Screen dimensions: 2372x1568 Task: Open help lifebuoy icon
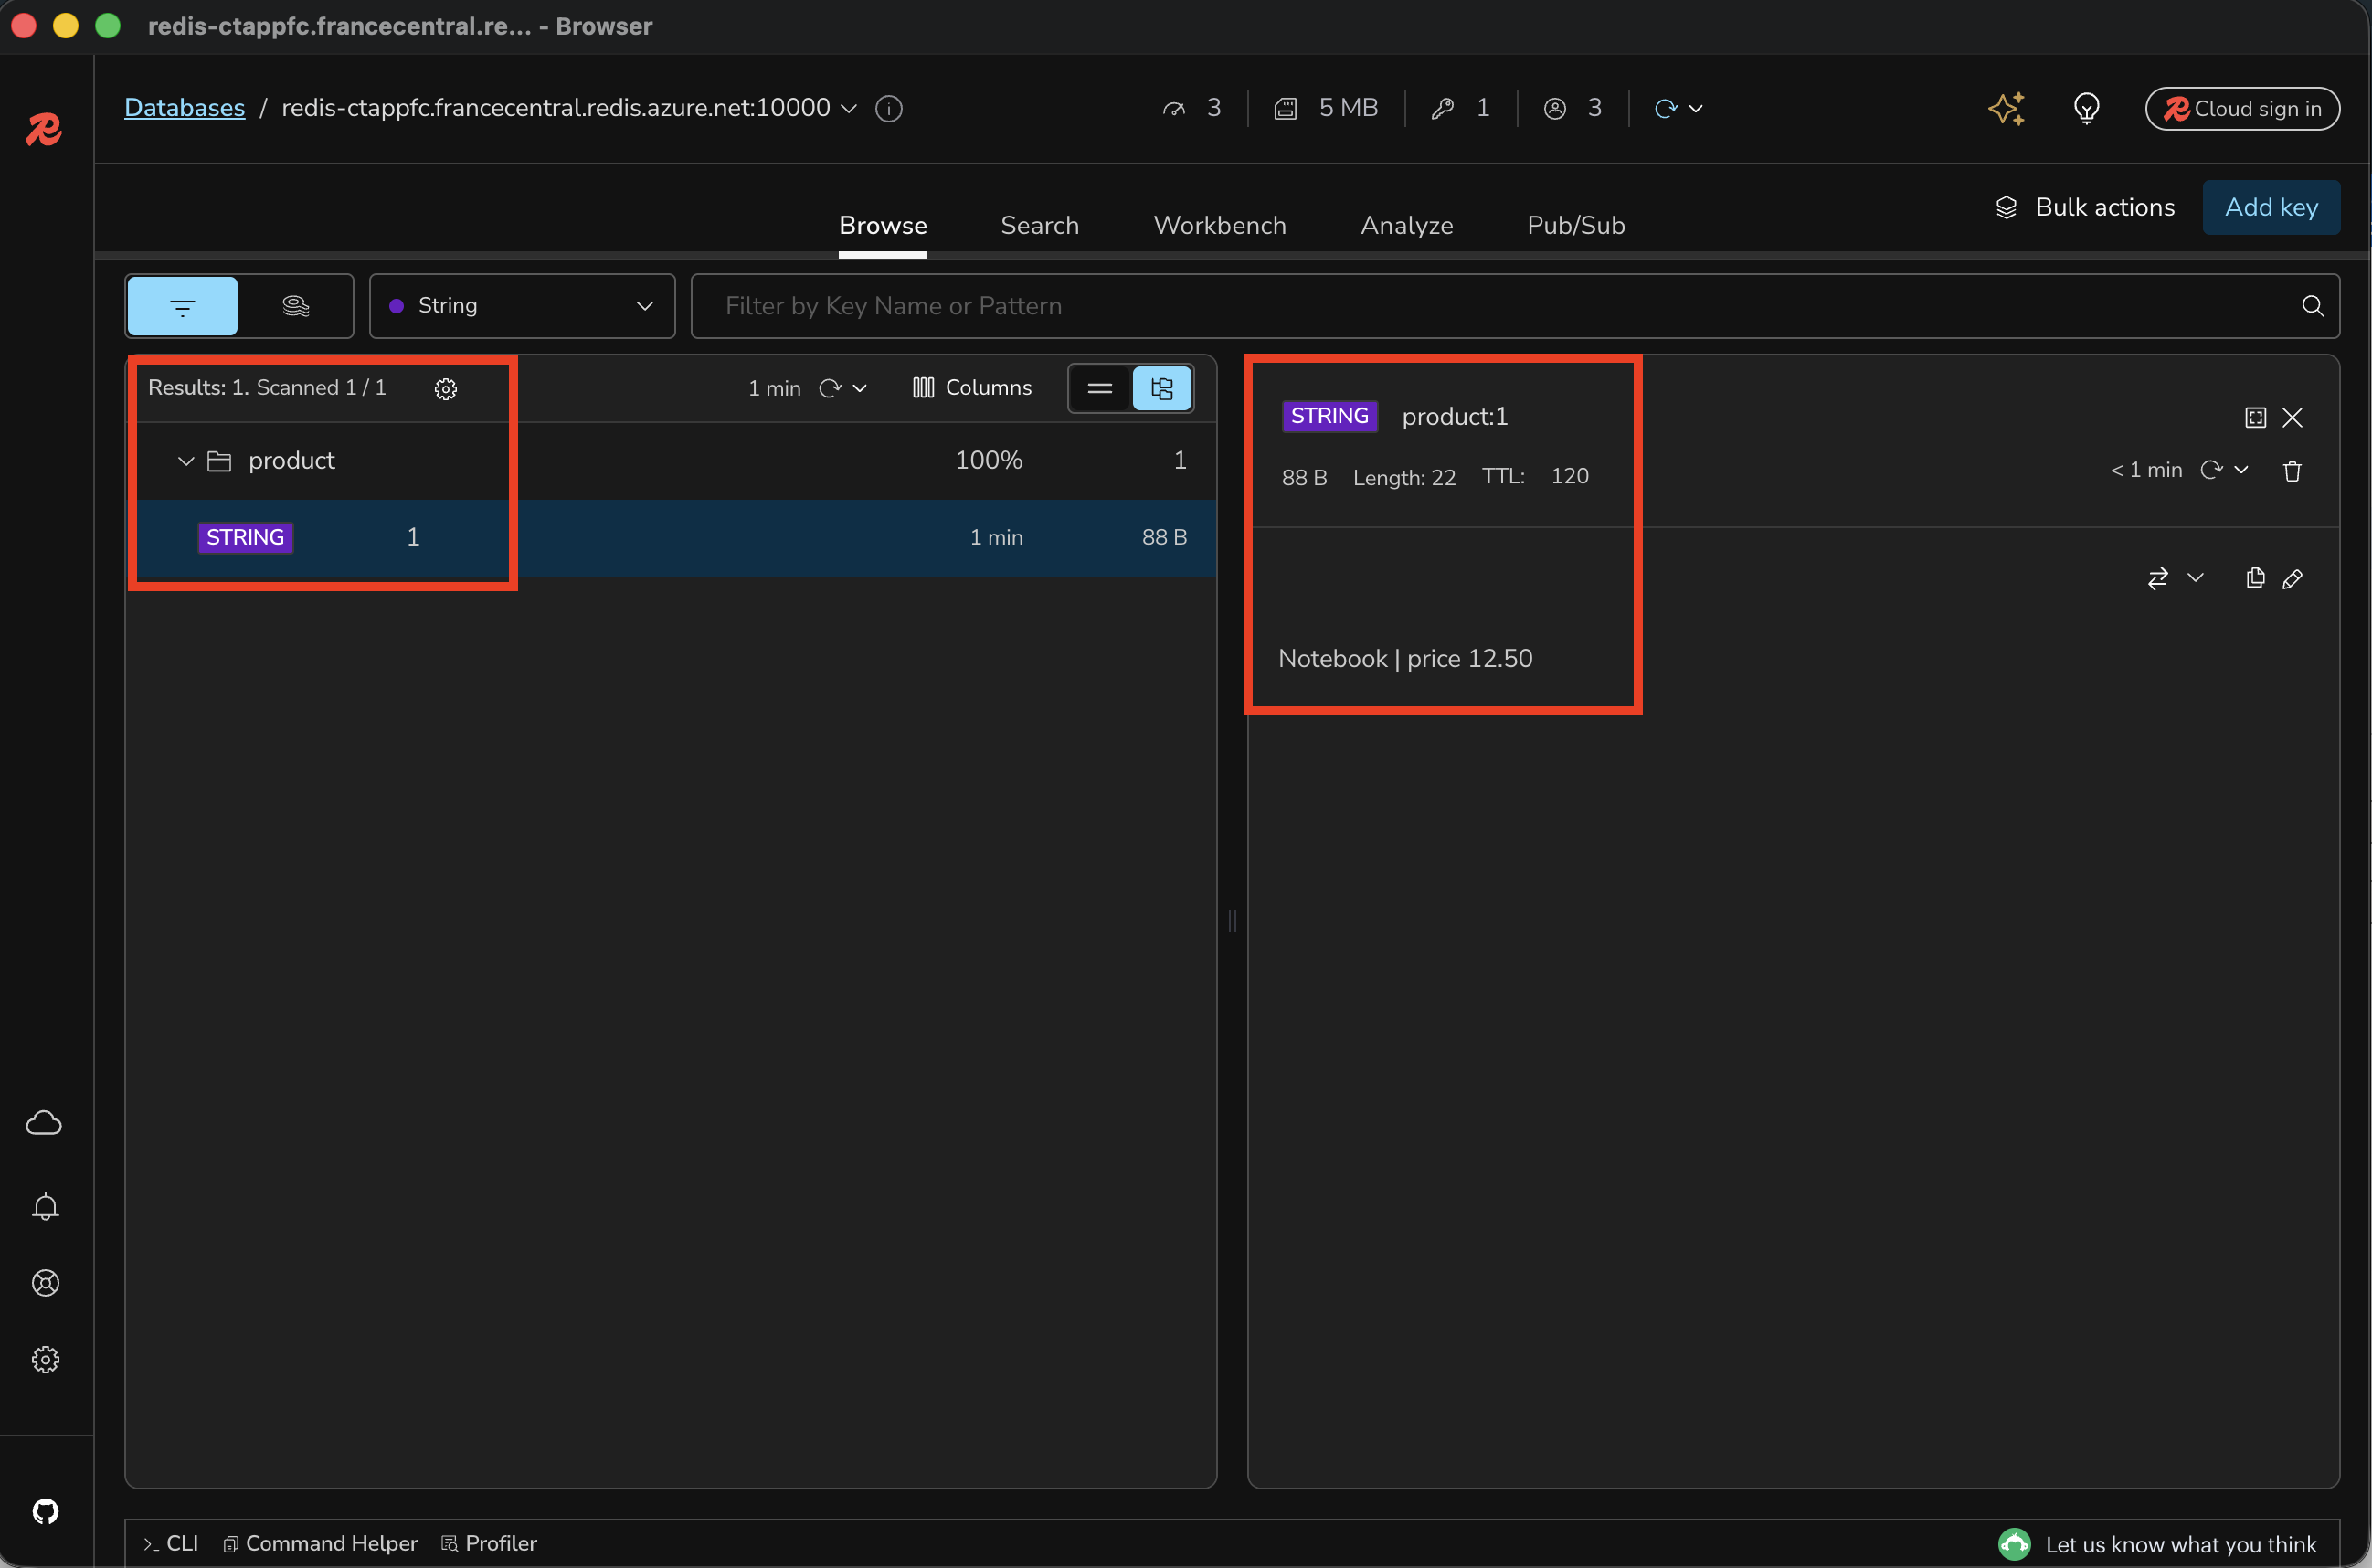(45, 1283)
